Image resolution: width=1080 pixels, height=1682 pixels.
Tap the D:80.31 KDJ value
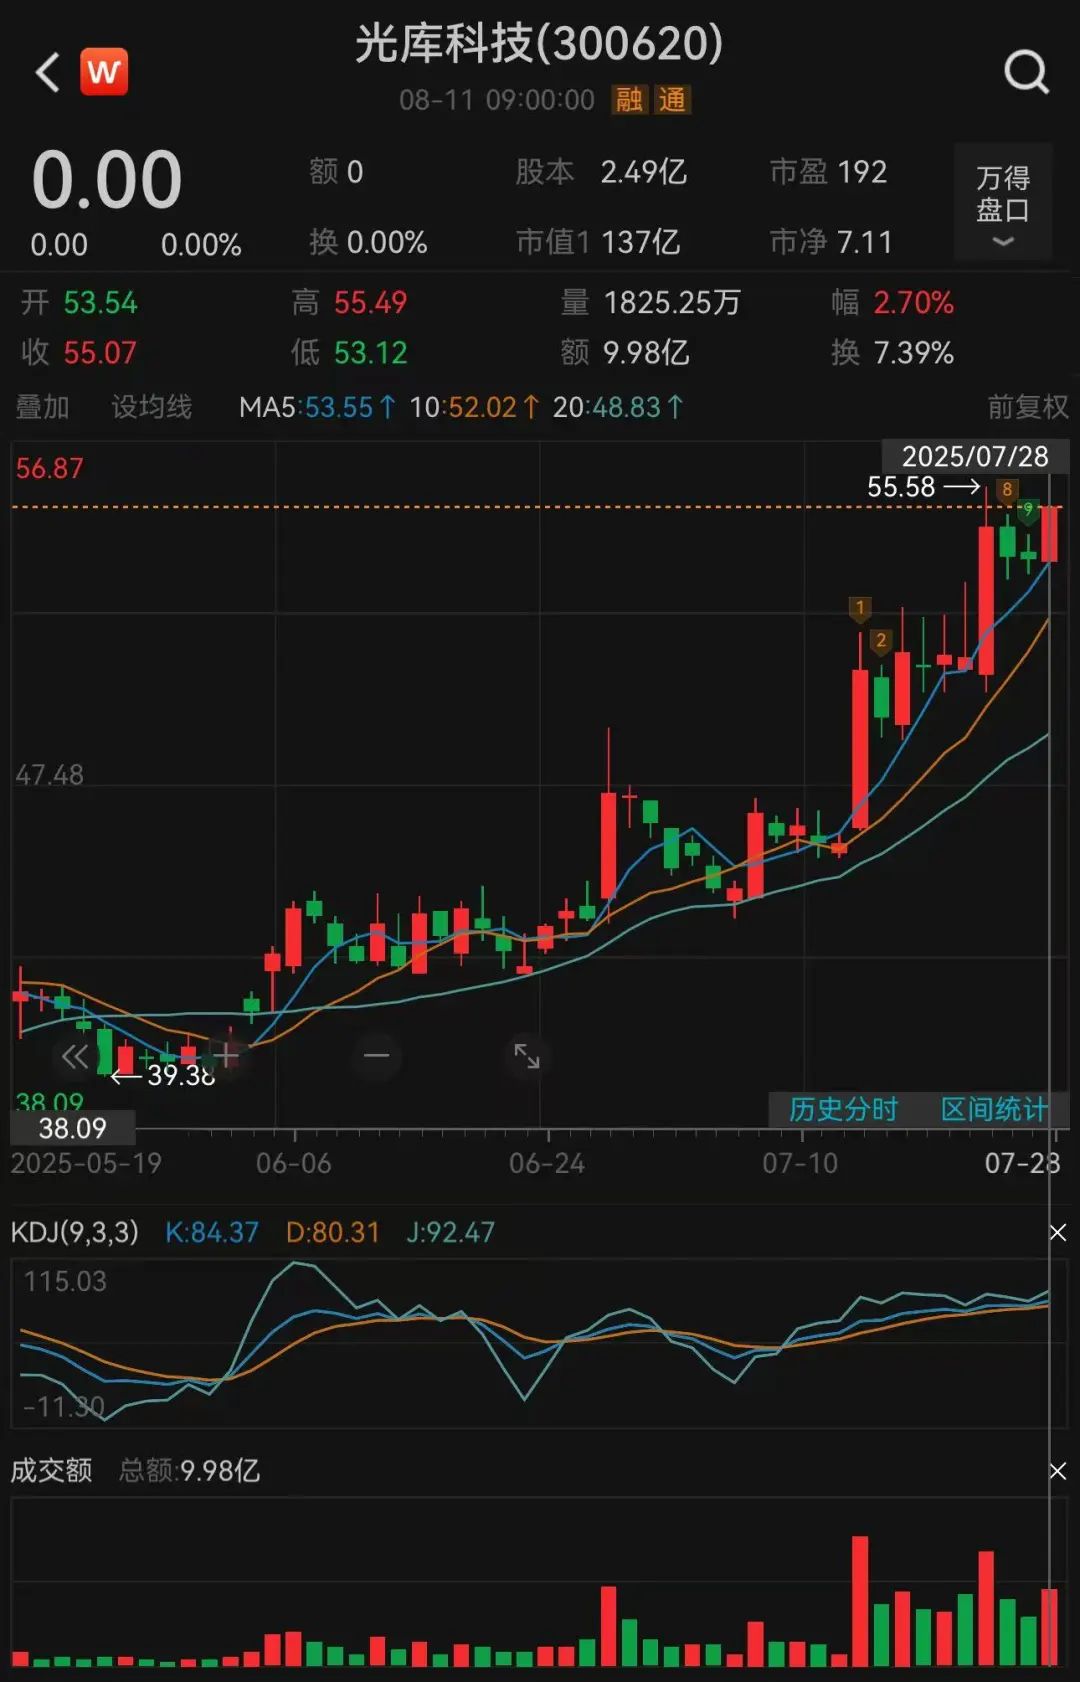(x=333, y=1232)
